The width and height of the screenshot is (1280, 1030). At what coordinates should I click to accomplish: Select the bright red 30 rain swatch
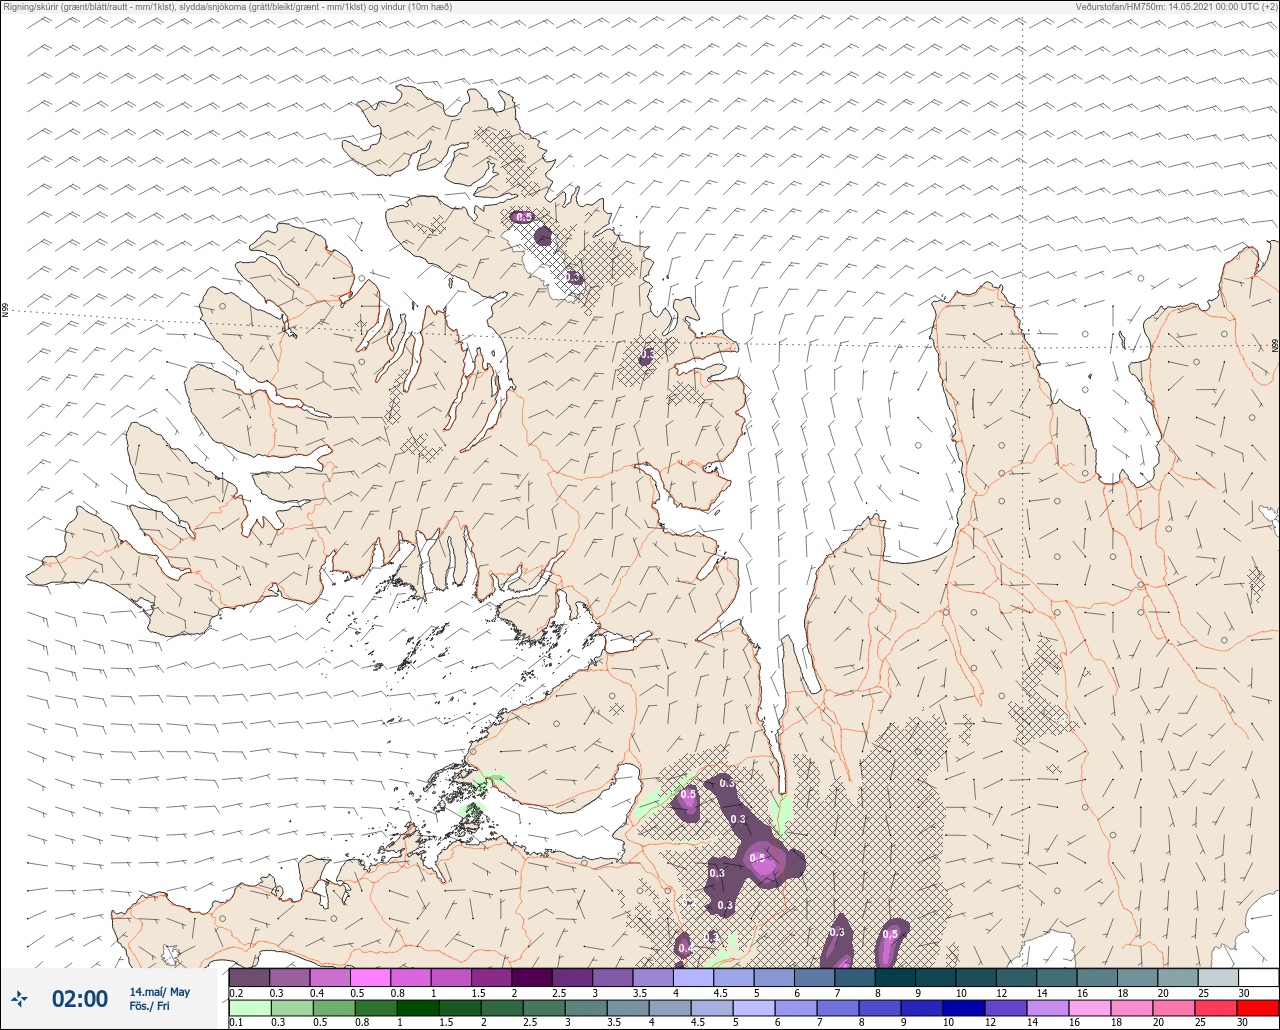pos(1257,1008)
